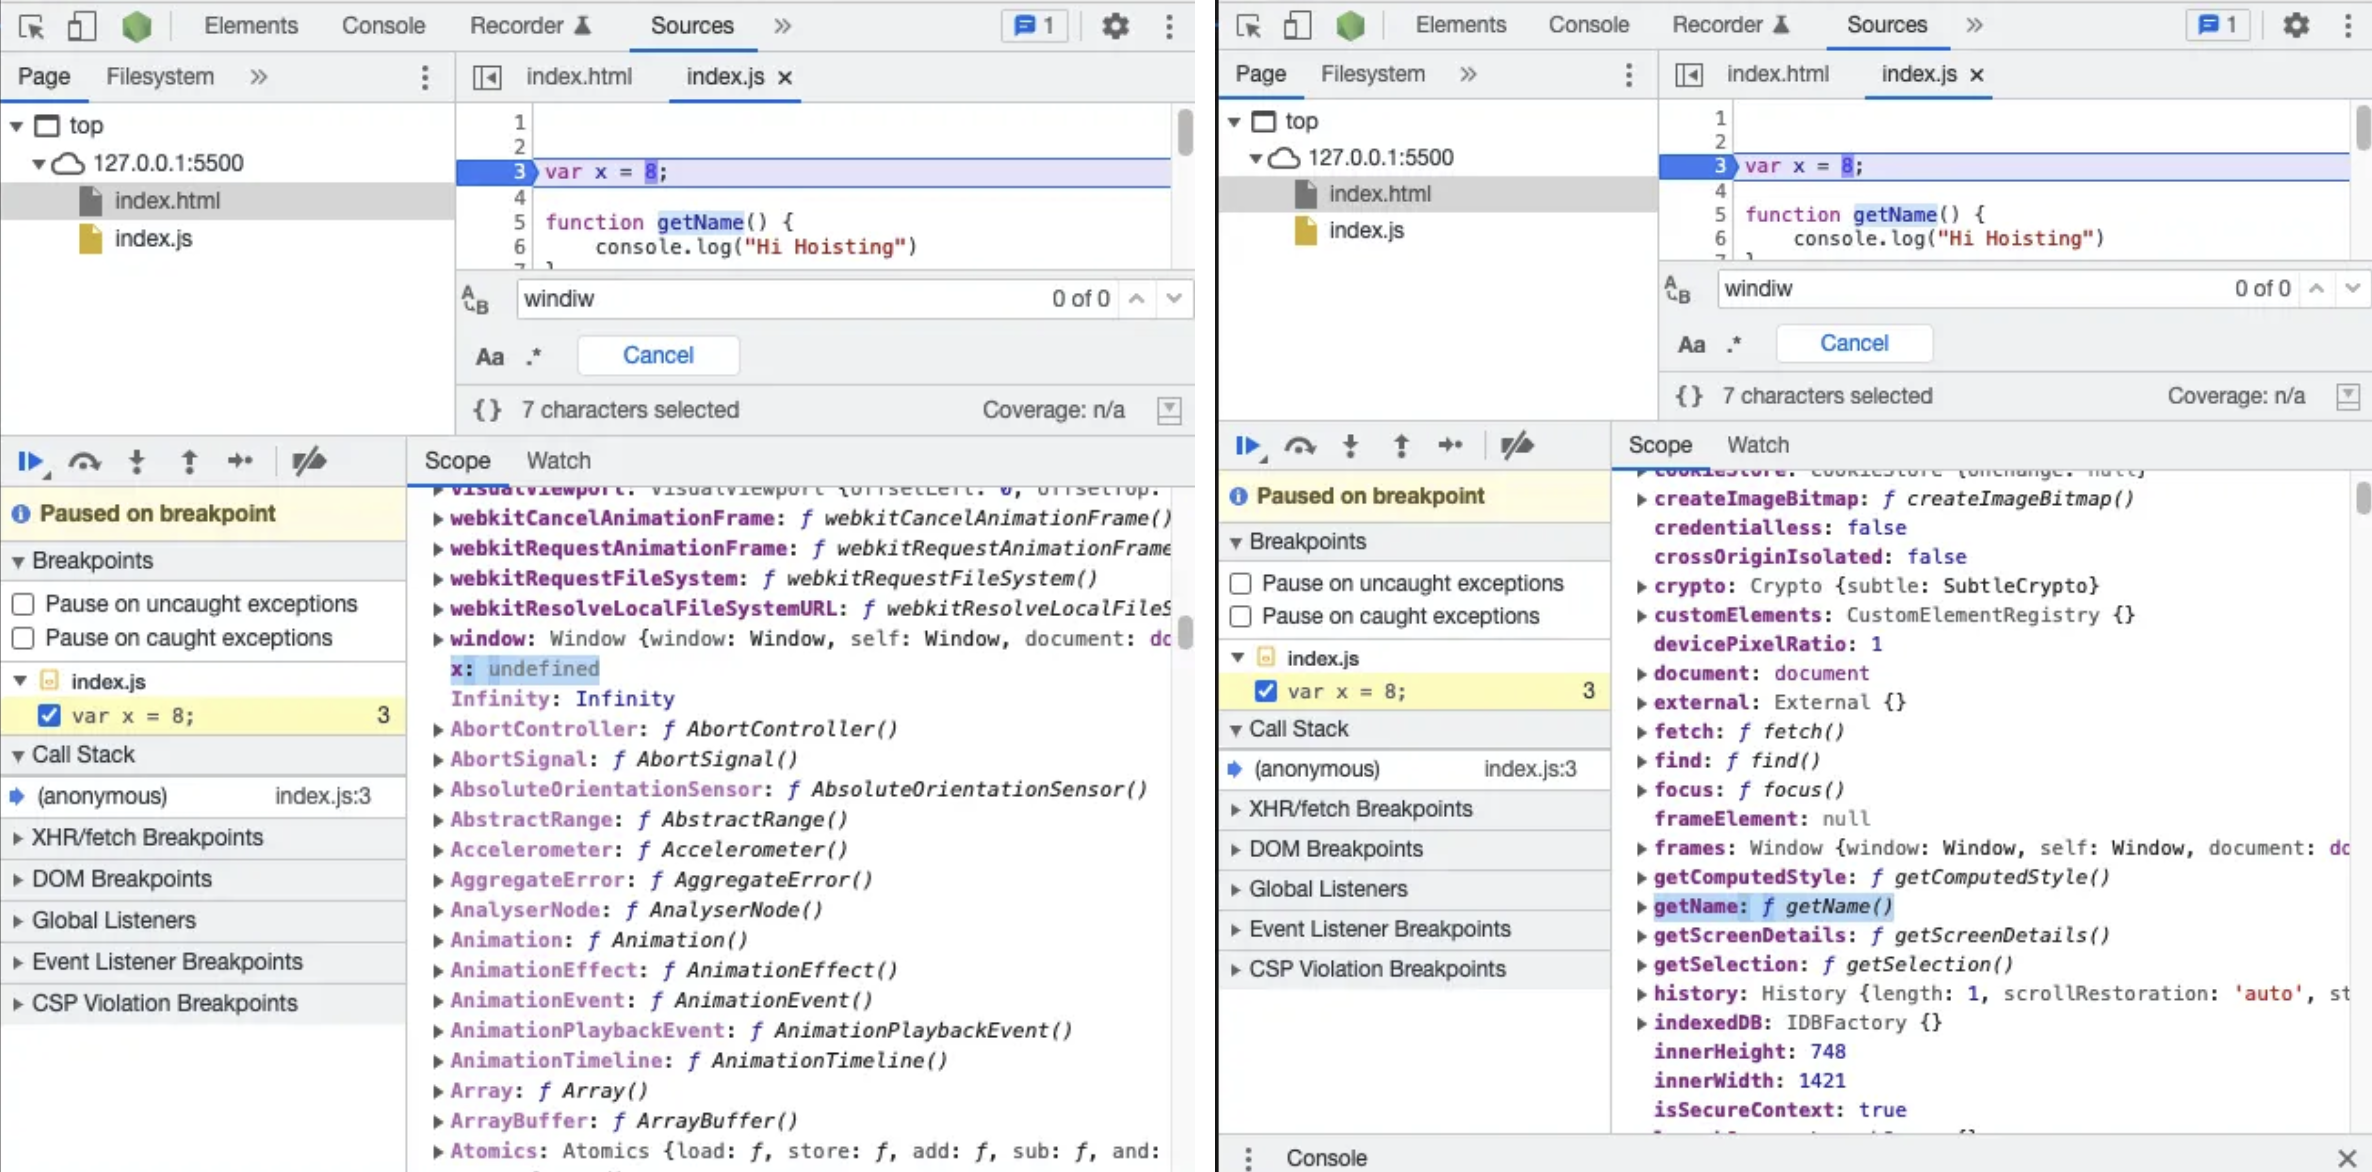
Task: Close the index.js tab in right editor
Action: 1977,75
